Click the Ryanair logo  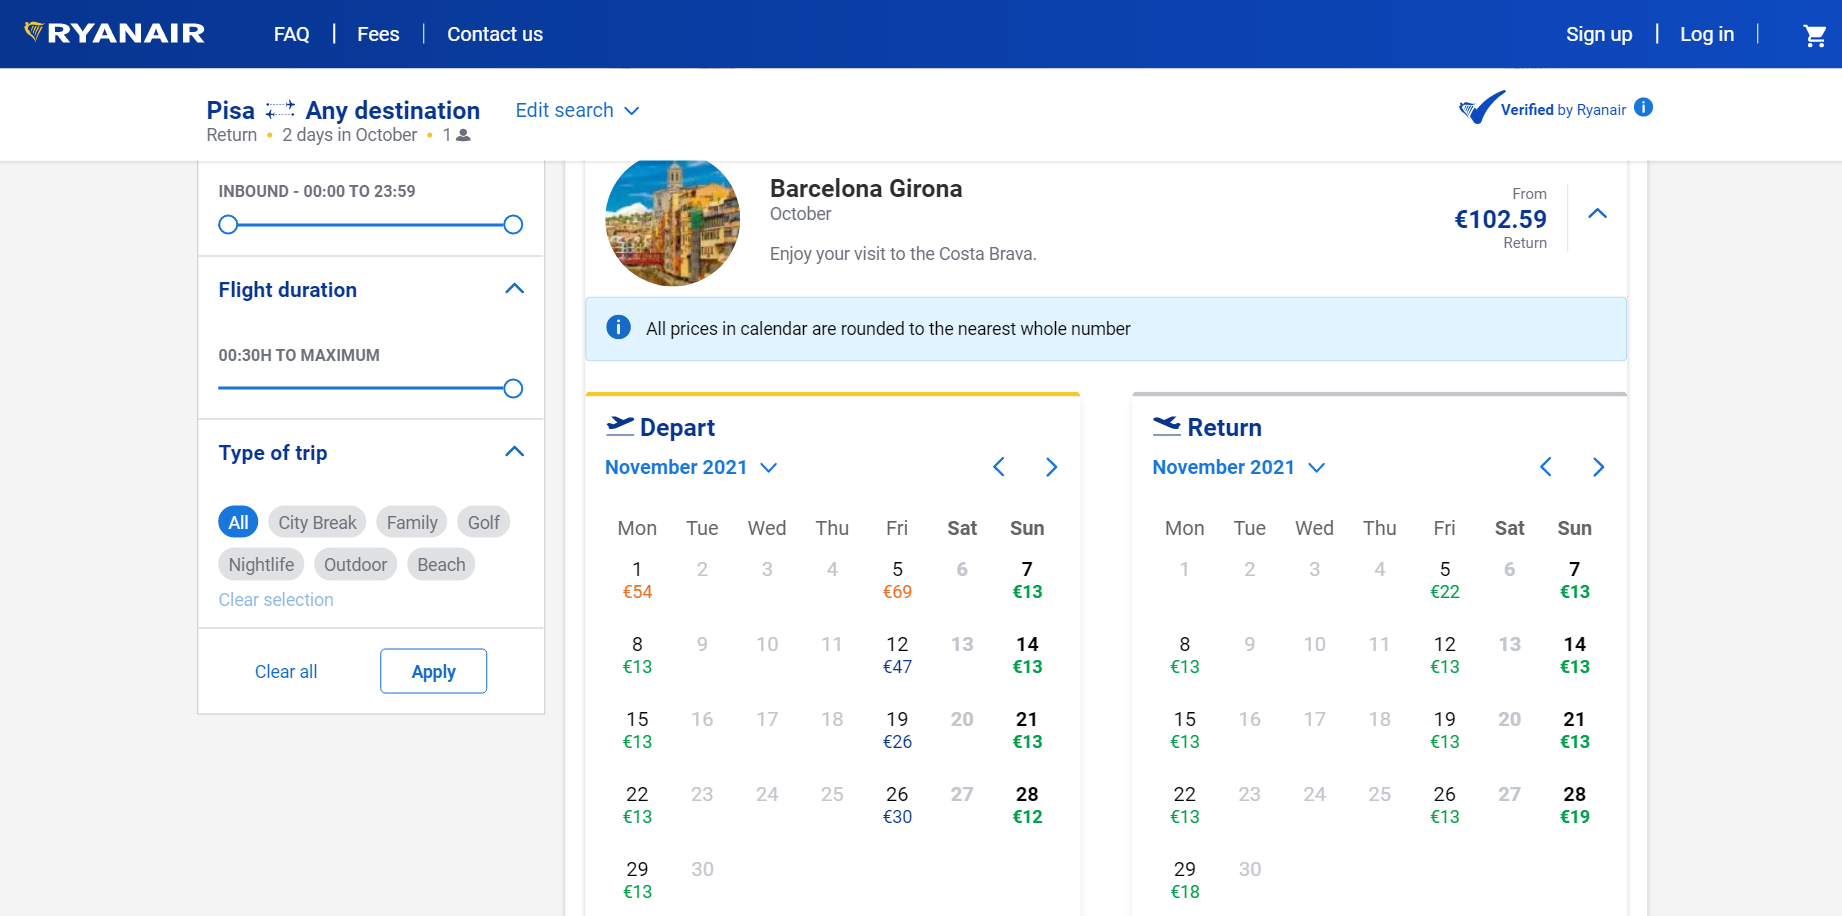(x=115, y=33)
